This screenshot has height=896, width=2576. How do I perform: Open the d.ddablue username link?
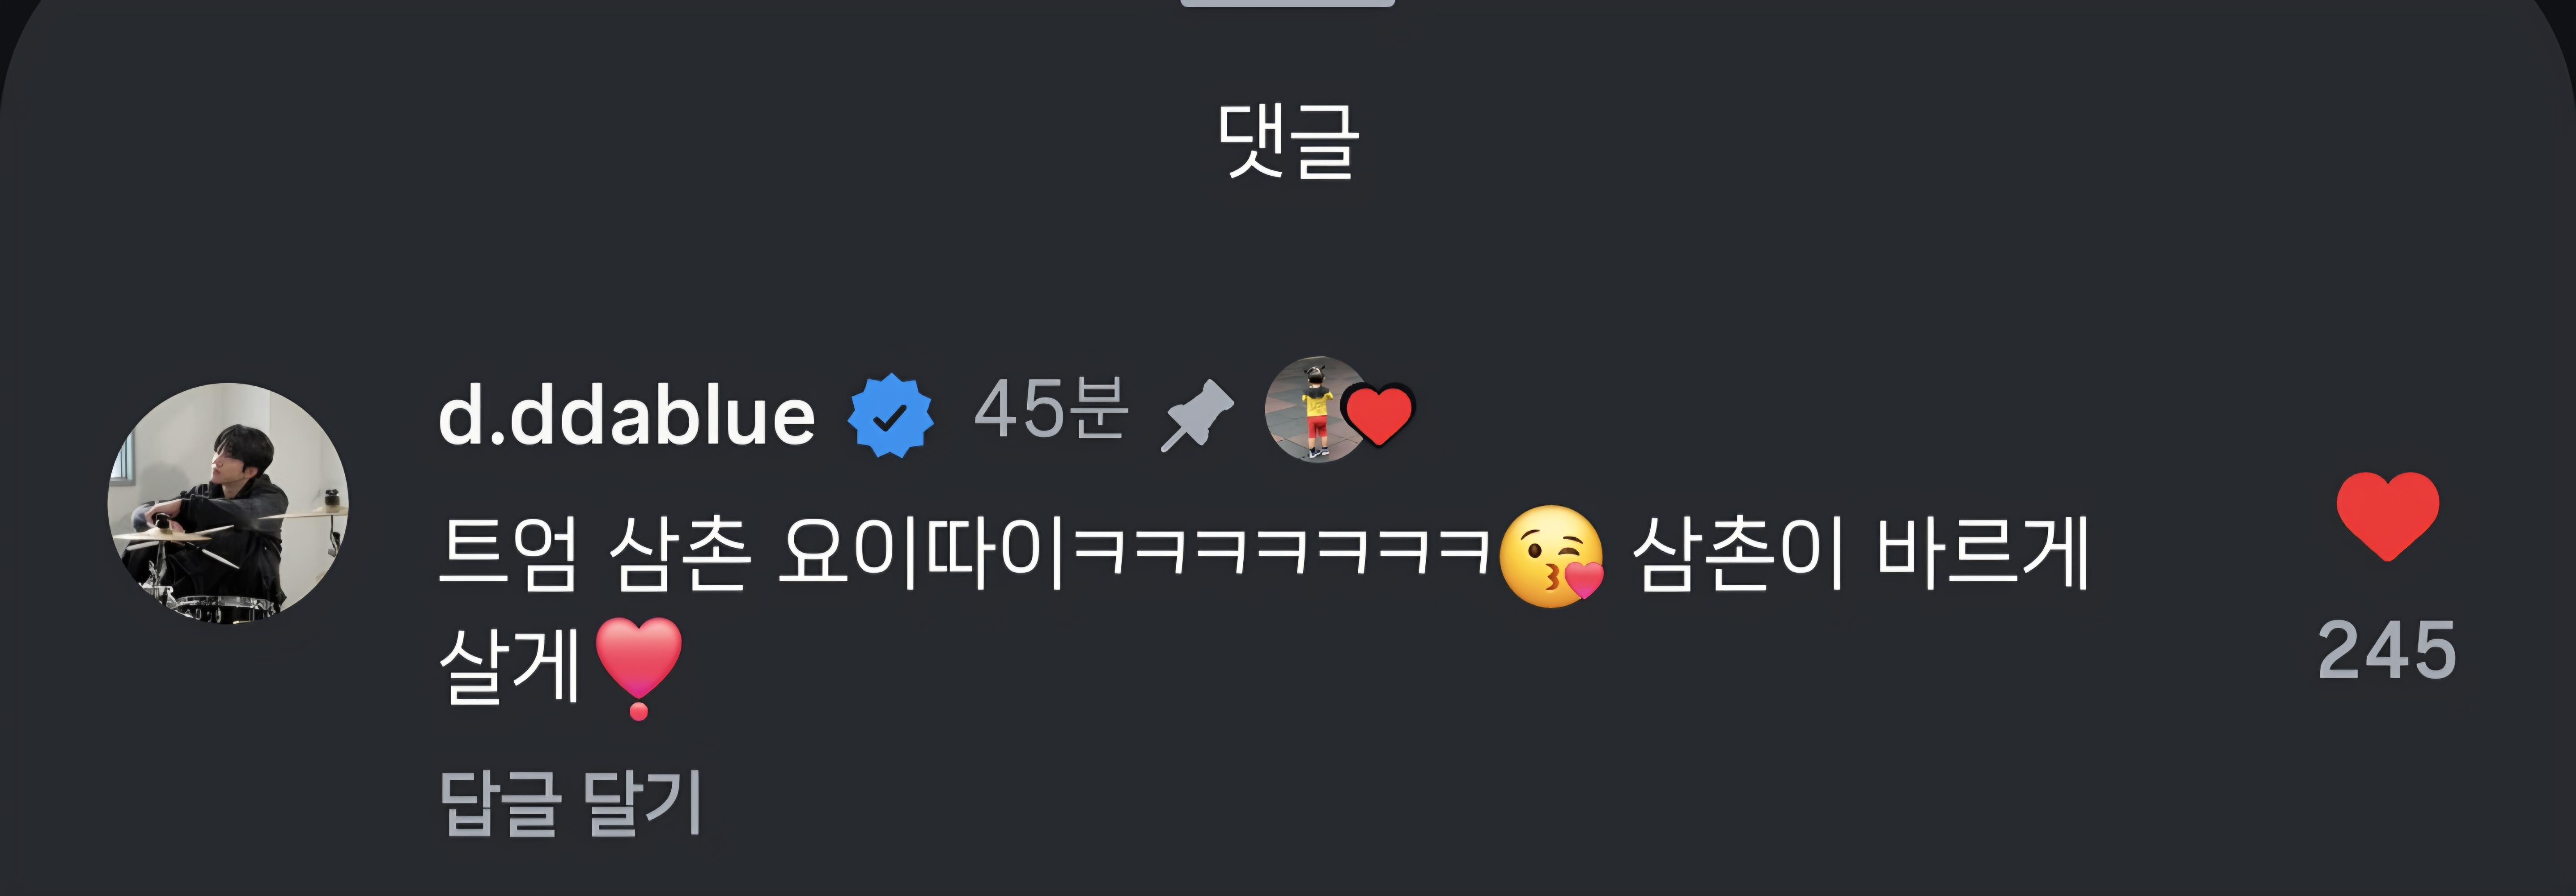point(627,416)
